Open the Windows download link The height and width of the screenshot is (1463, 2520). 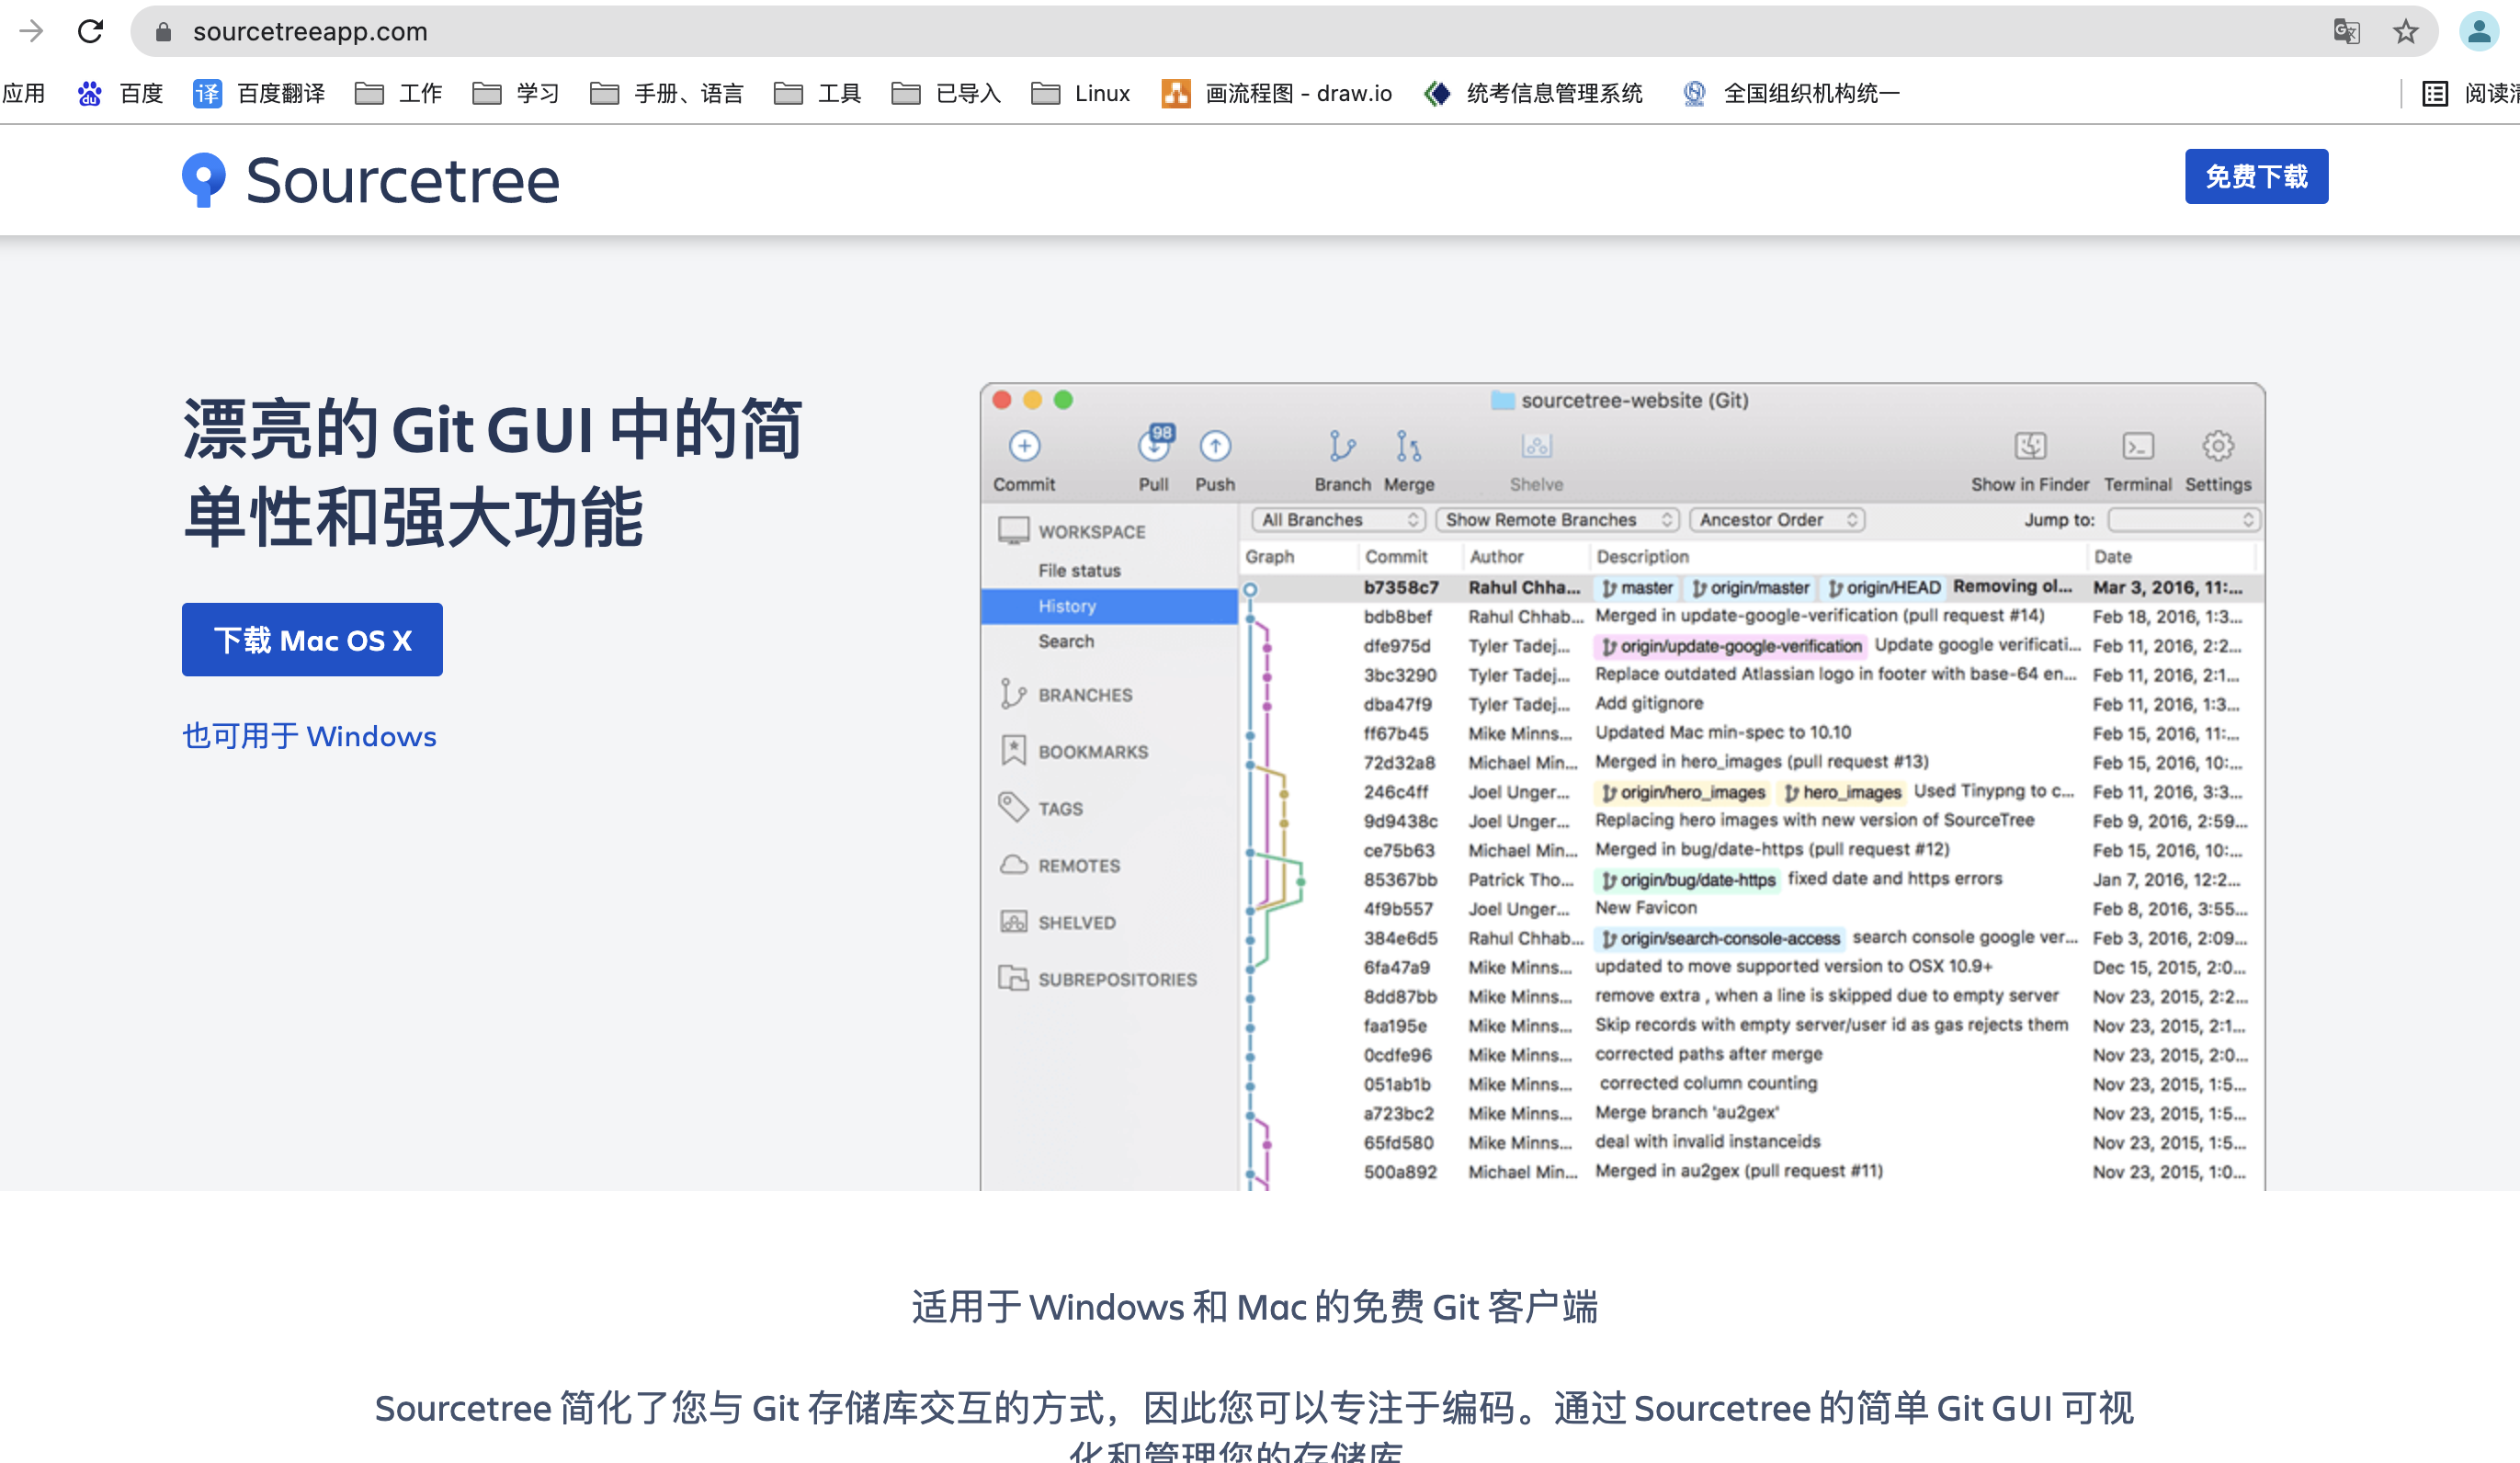point(309,736)
